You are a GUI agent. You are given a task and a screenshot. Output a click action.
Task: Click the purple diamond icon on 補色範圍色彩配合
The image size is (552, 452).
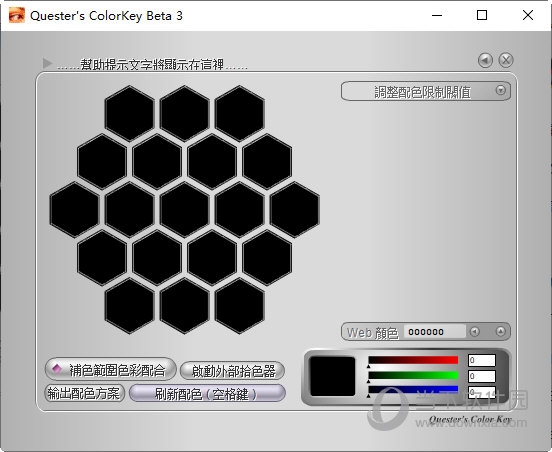coord(57,369)
